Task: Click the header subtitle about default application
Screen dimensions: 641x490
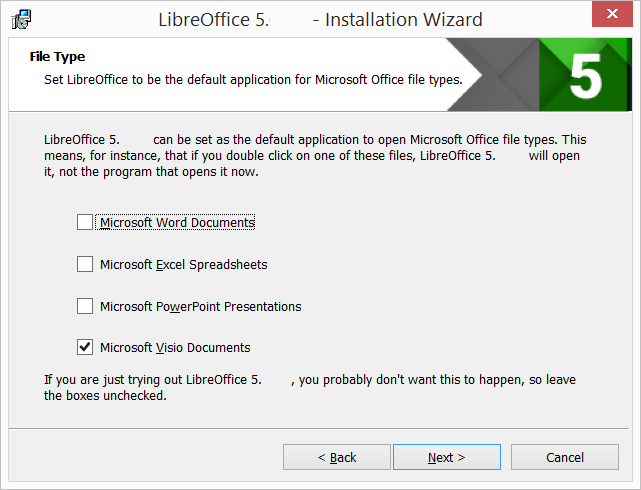Action: [x=252, y=79]
